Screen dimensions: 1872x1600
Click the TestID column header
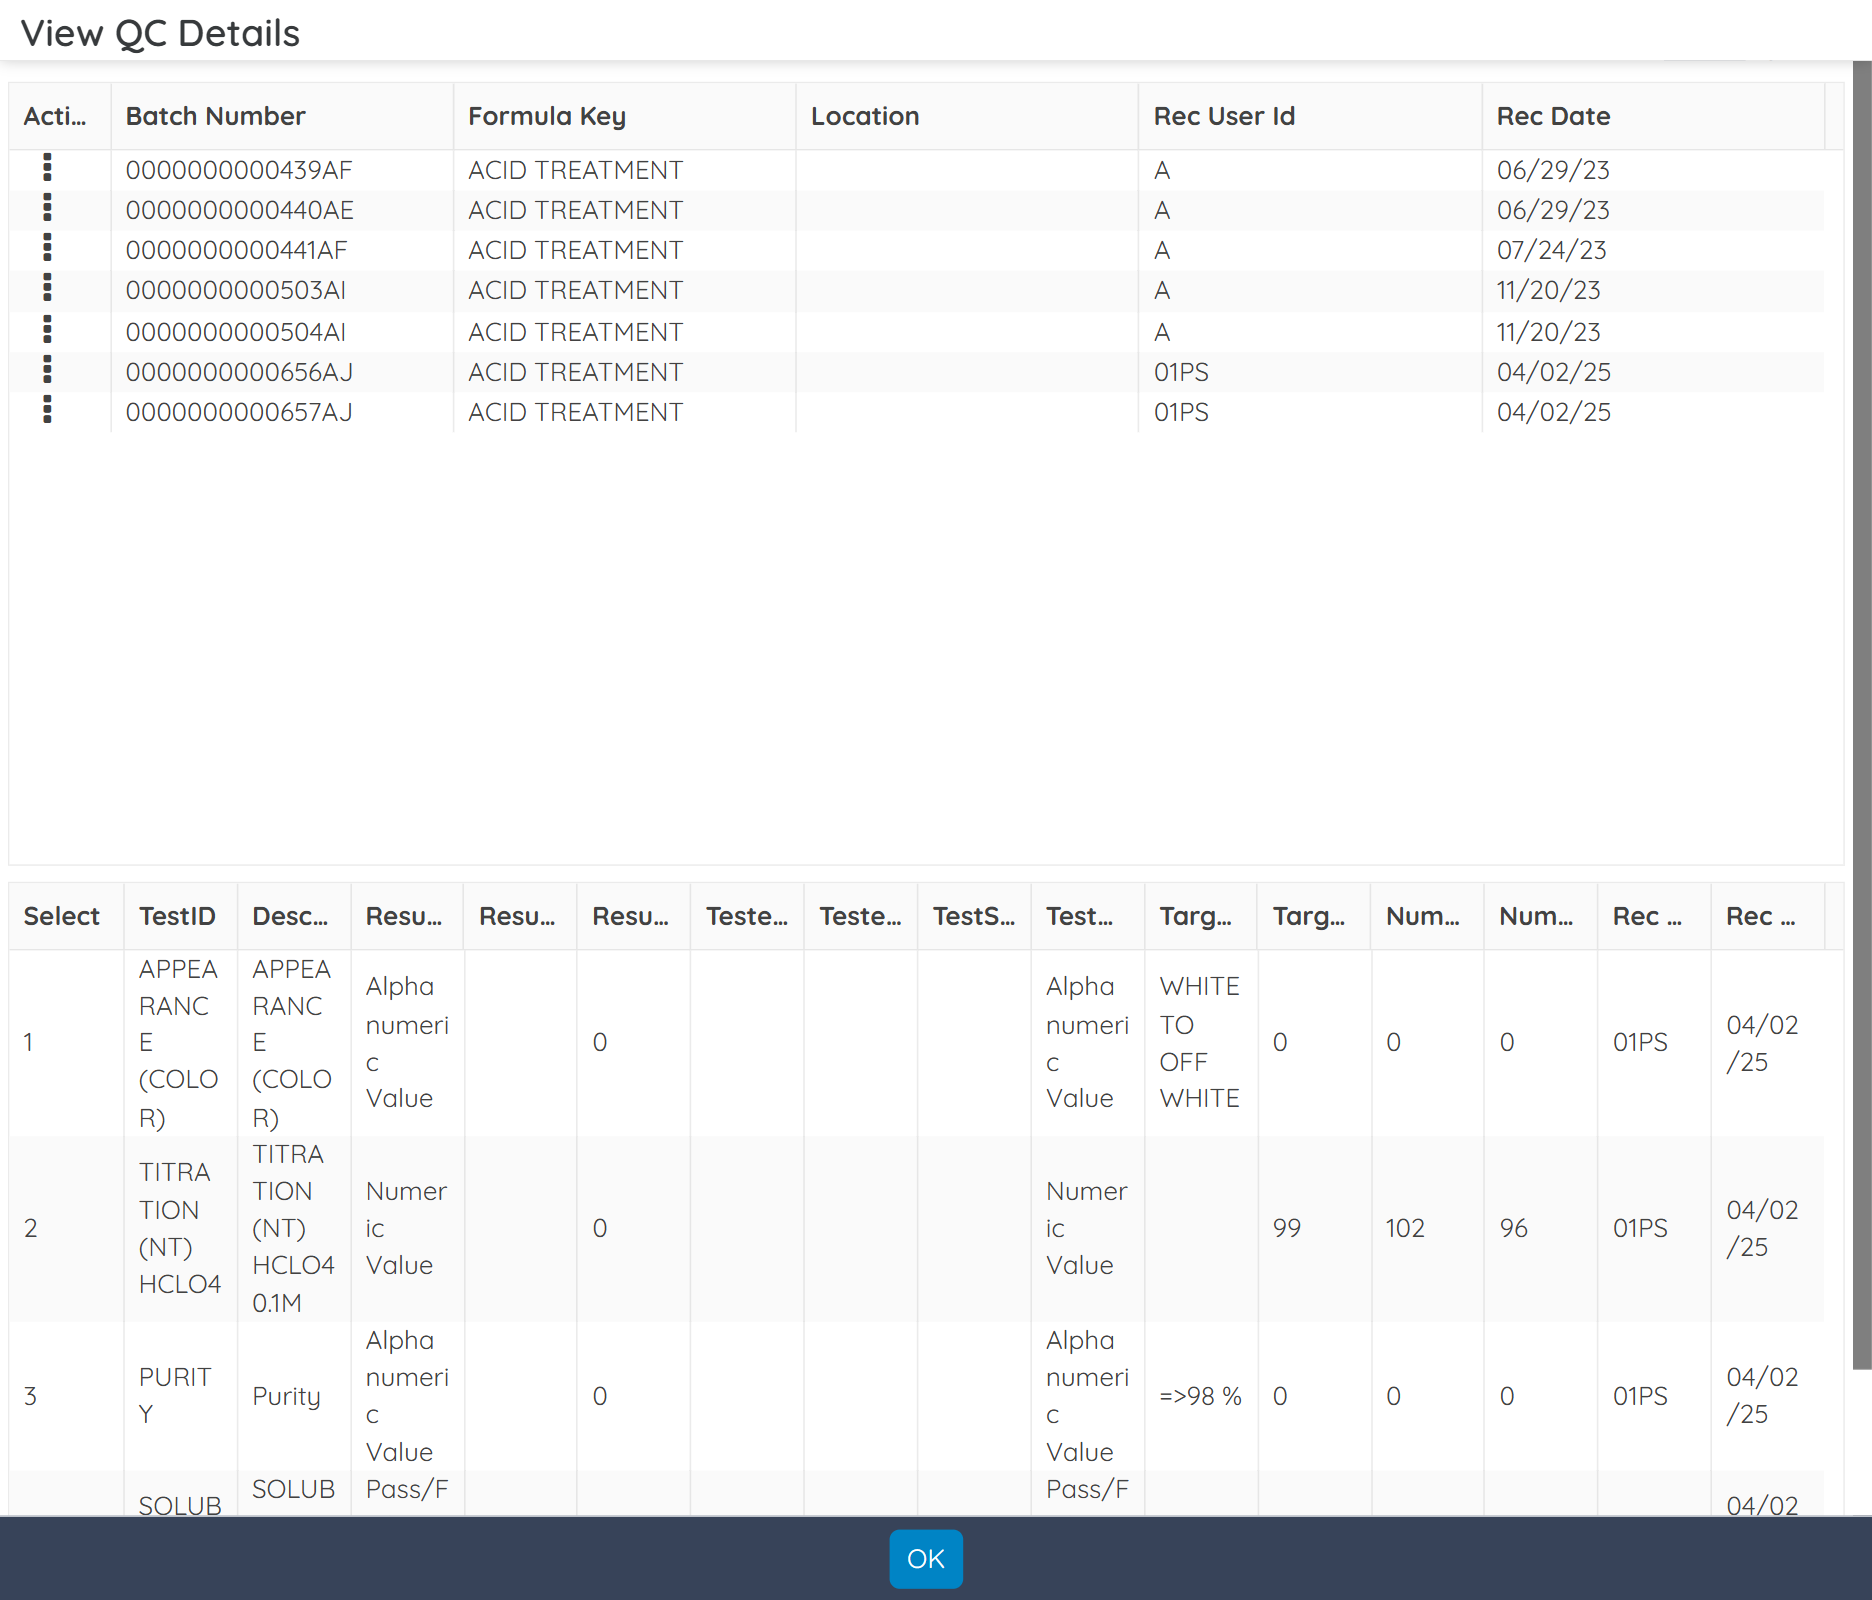coord(179,915)
